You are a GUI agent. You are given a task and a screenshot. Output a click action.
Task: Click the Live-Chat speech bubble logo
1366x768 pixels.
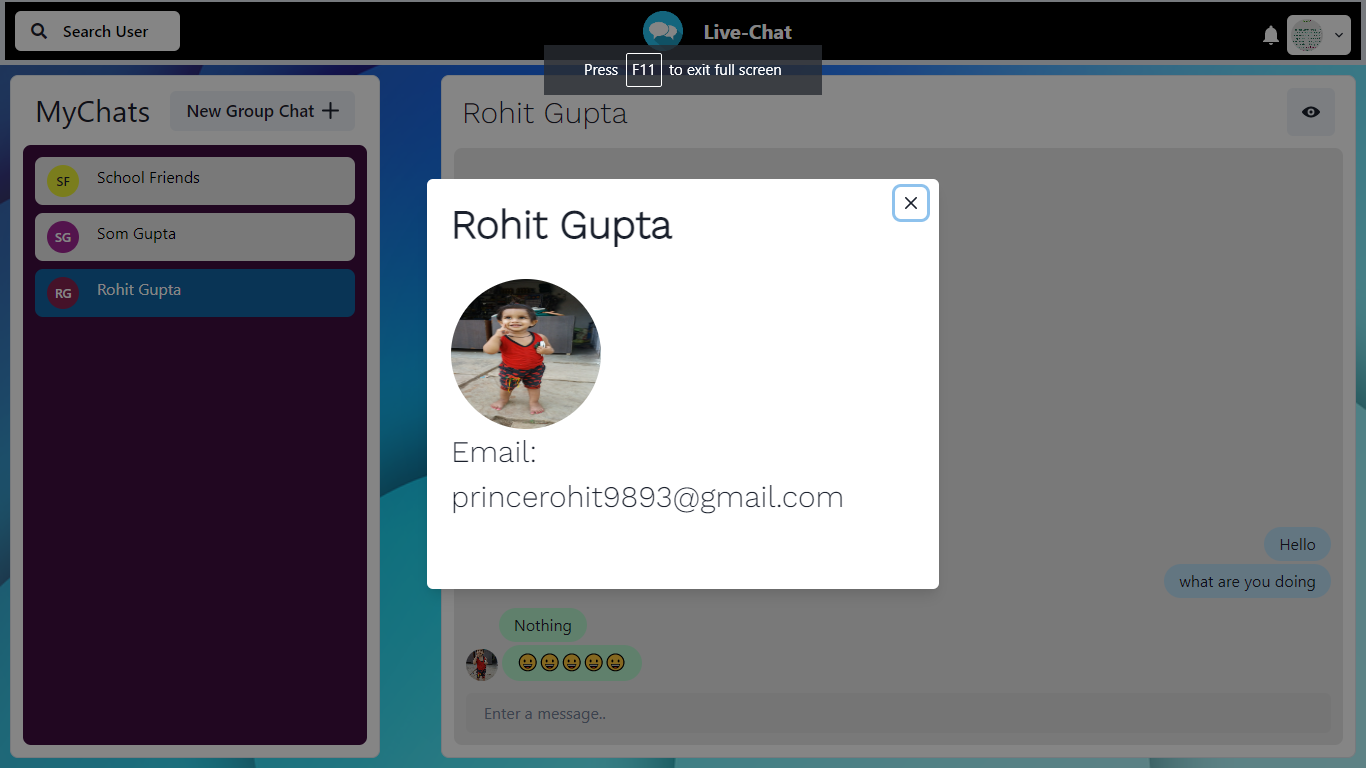(662, 29)
